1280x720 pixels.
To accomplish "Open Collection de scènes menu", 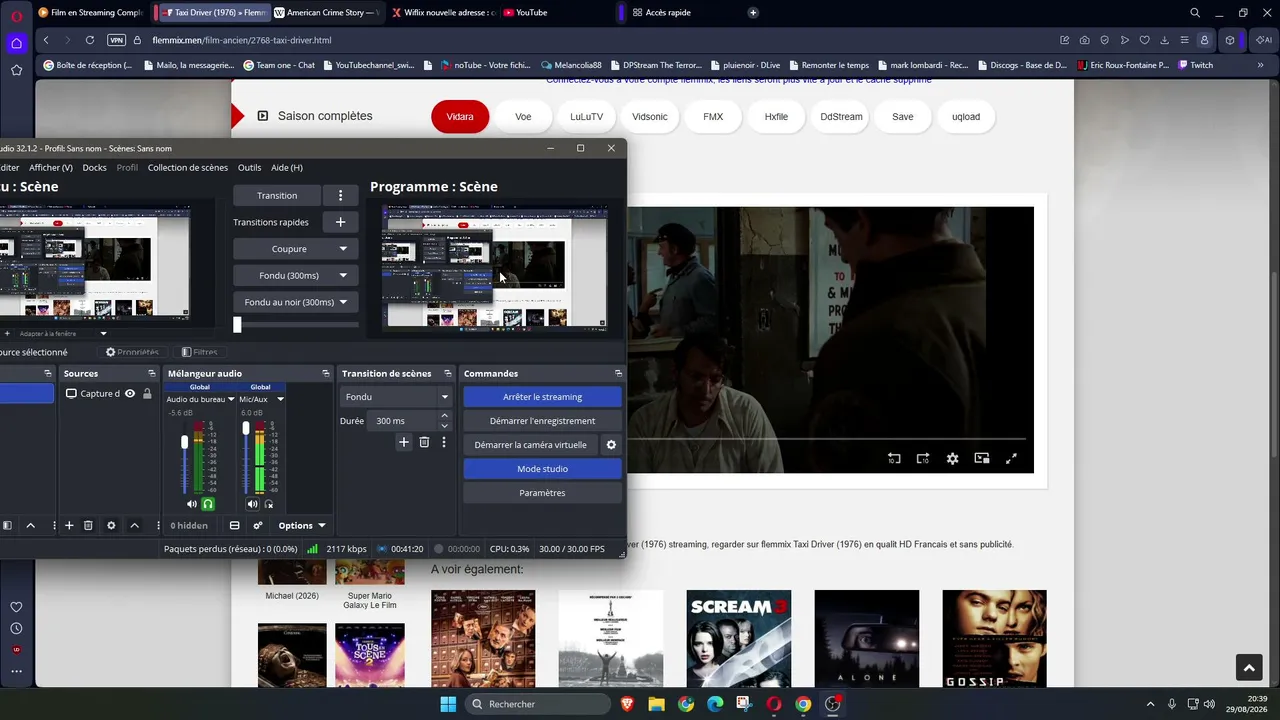I will coord(188,168).
